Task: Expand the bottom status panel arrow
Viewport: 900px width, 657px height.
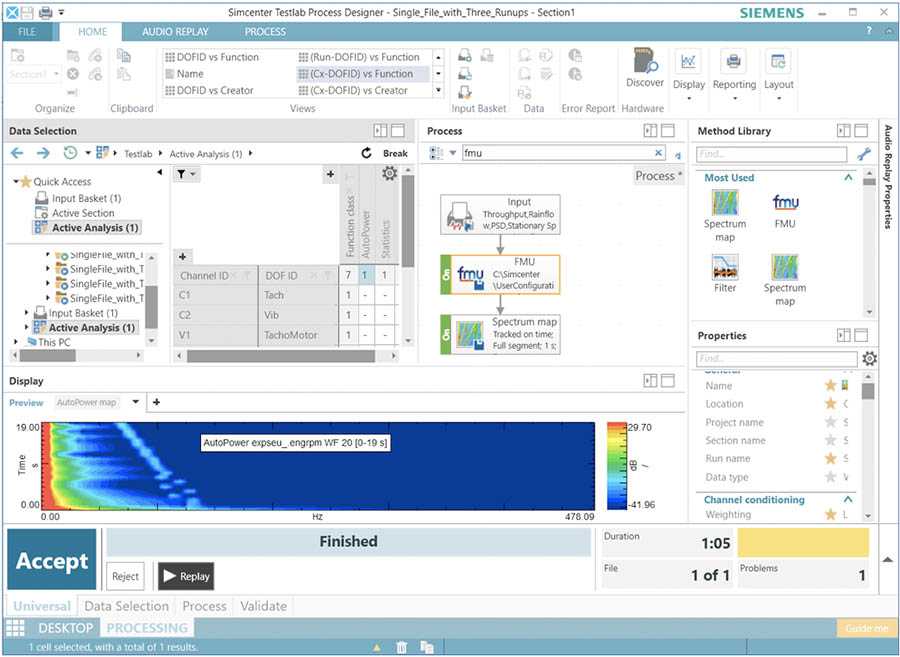Action: click(x=887, y=559)
